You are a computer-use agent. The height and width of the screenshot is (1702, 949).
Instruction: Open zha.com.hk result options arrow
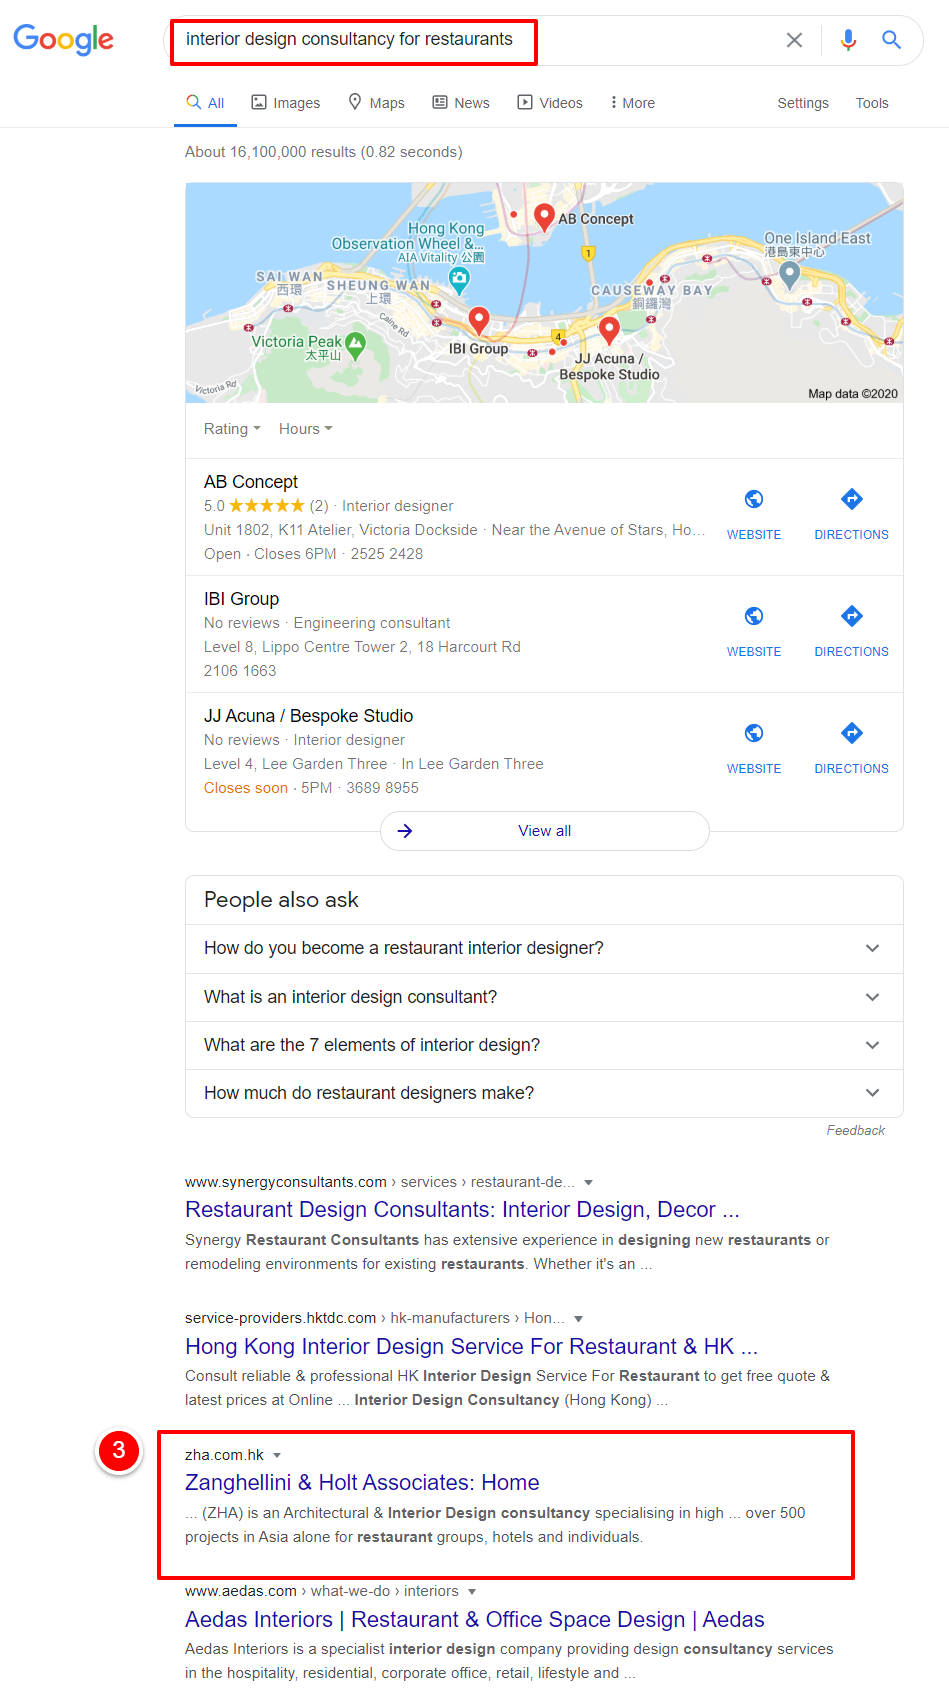[277, 1456]
